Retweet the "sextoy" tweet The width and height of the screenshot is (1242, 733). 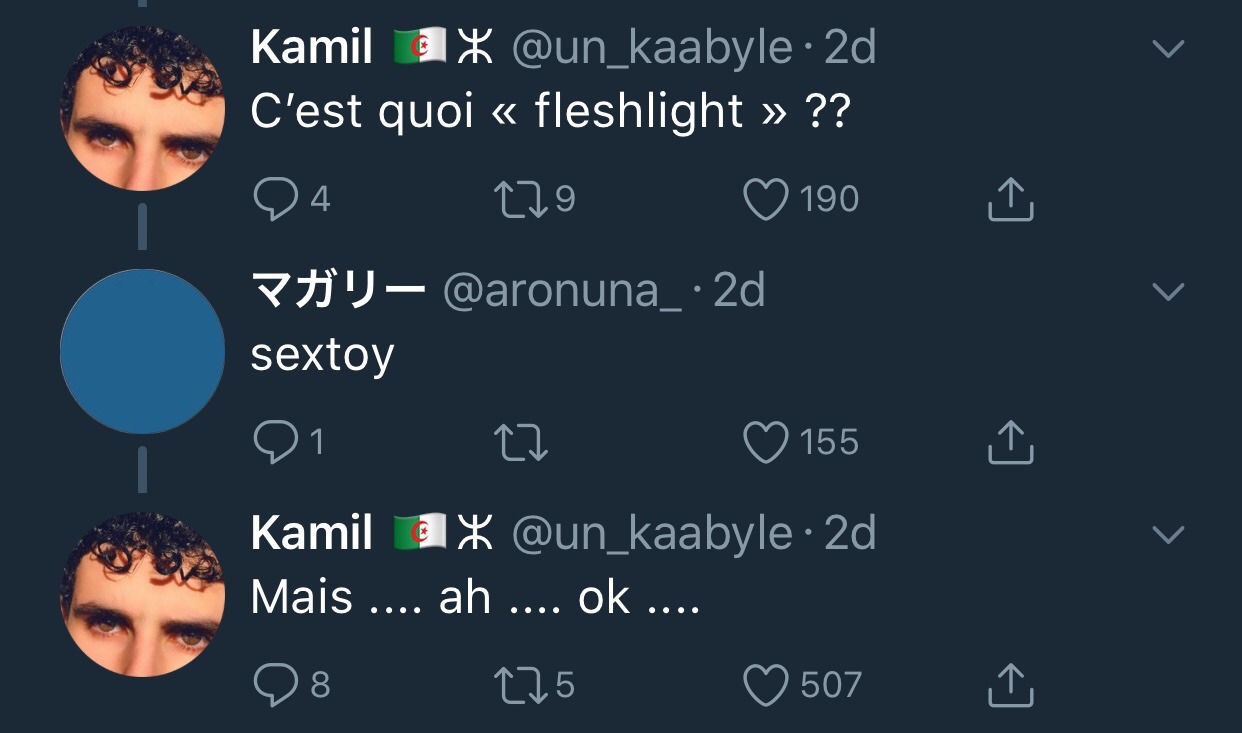click(521, 442)
